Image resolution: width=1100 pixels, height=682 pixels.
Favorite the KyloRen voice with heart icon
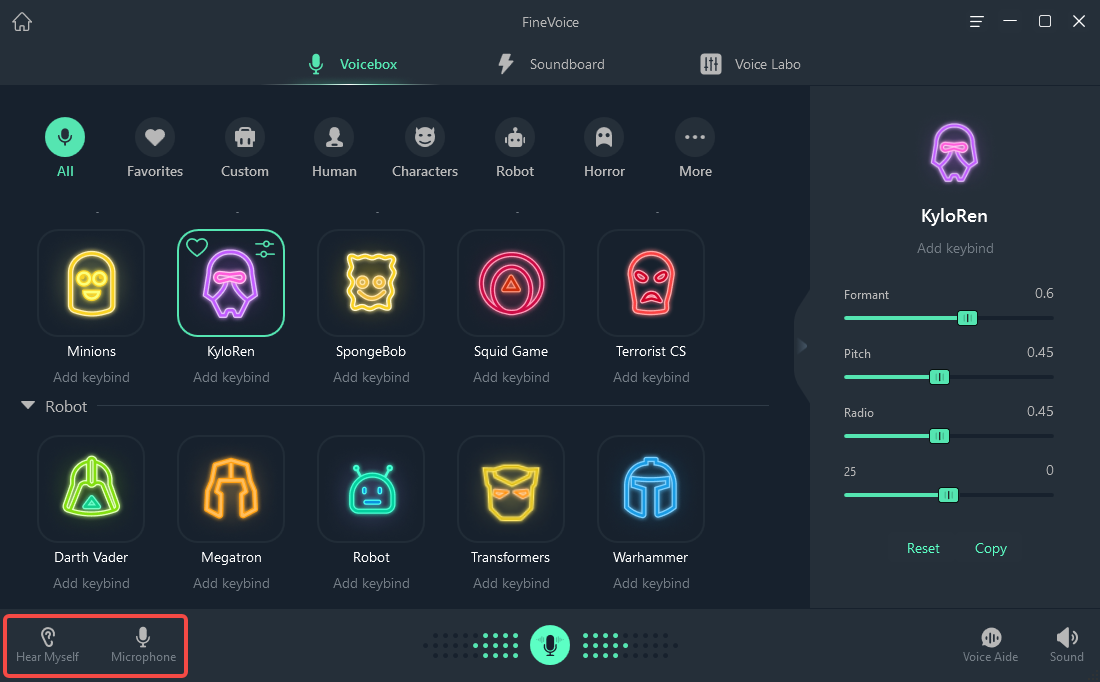click(x=197, y=247)
